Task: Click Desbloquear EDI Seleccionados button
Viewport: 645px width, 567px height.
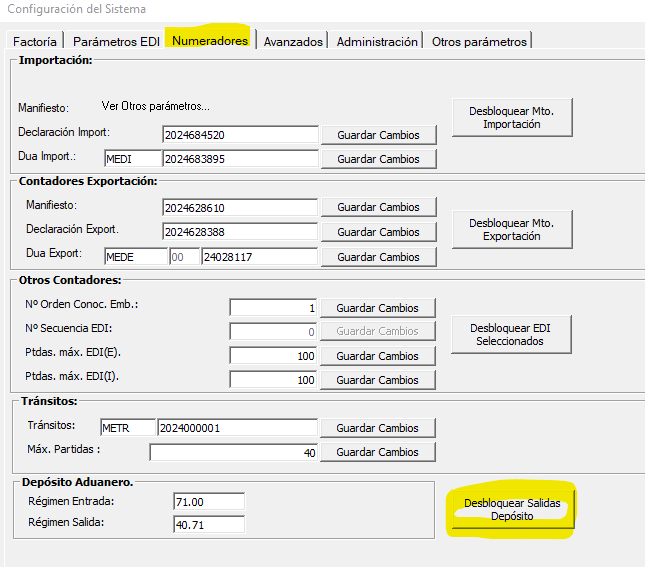Action: pos(511,334)
